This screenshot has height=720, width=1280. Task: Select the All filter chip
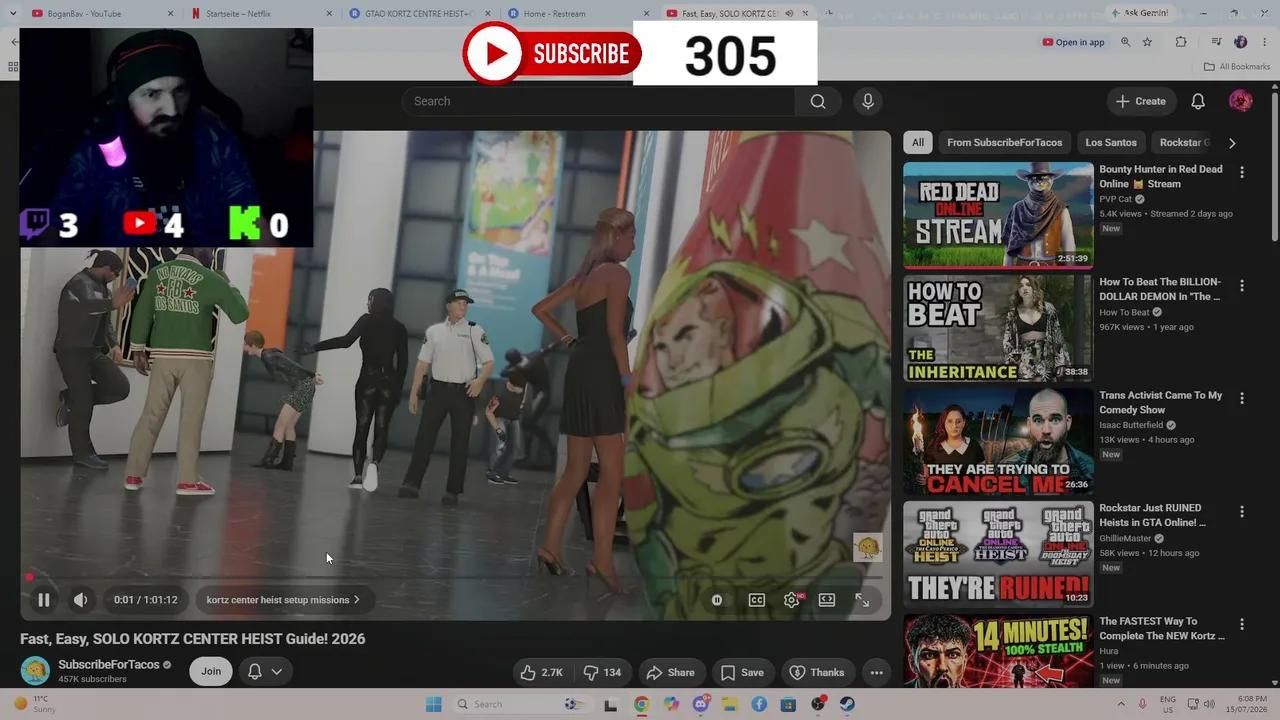coord(918,142)
